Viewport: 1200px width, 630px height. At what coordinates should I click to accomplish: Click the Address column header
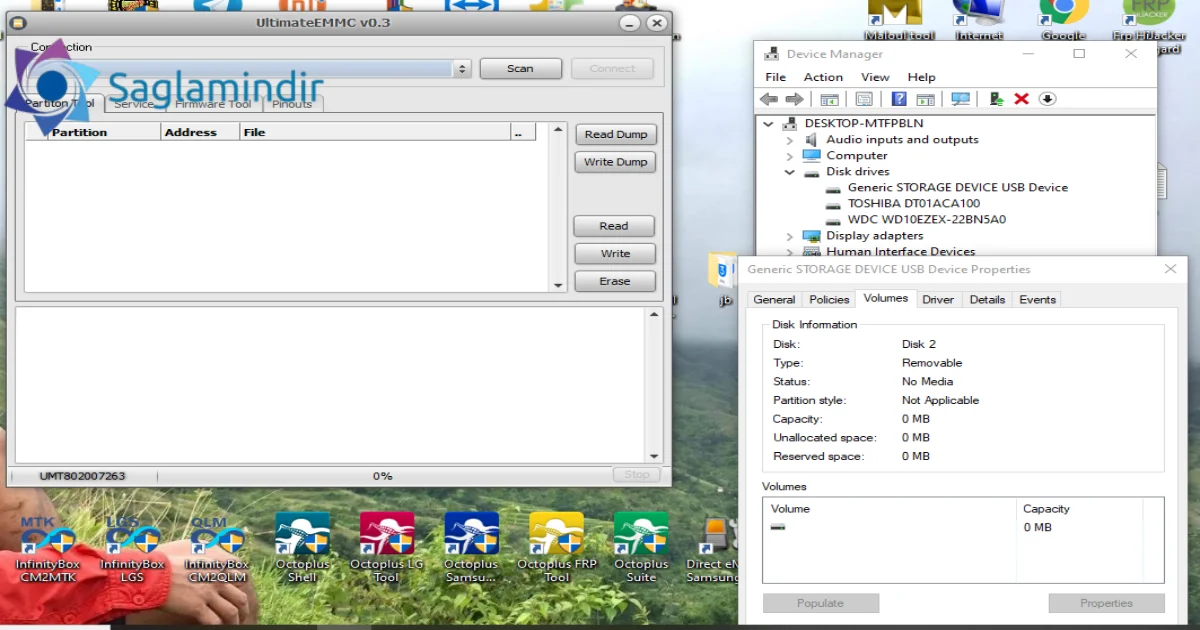coord(200,132)
